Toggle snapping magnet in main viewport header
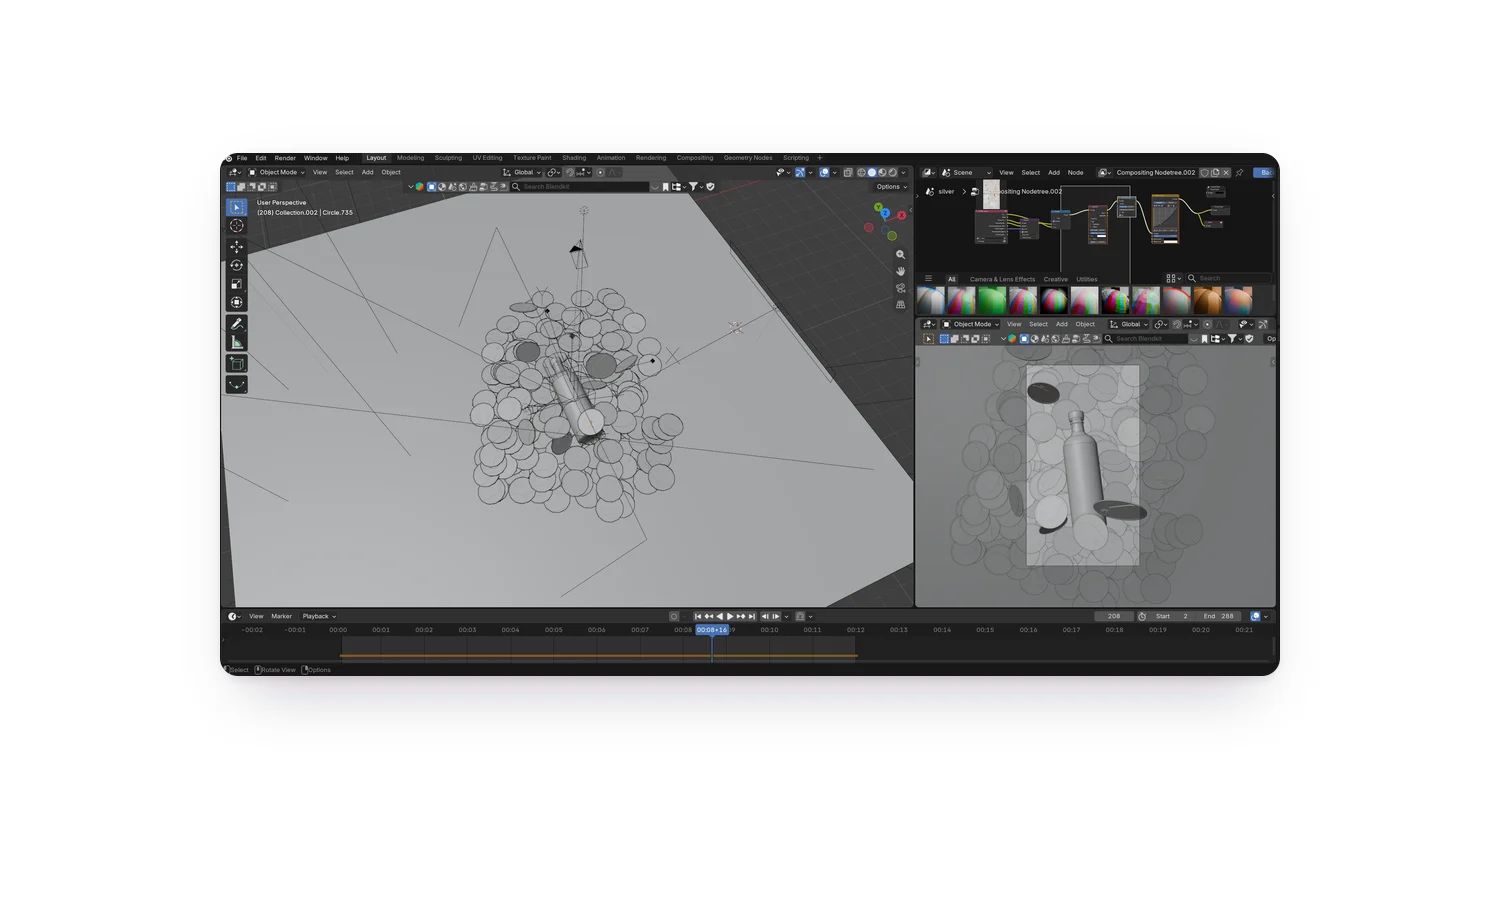Viewport: 1500px width, 900px height. pyautogui.click(x=570, y=172)
